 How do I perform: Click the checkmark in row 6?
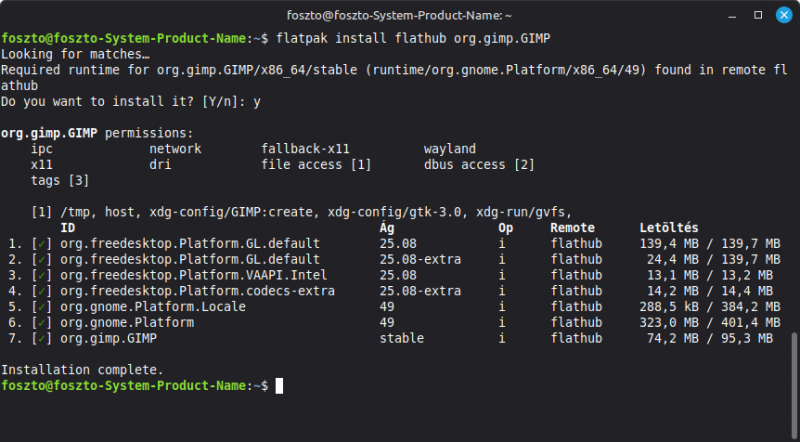42,323
